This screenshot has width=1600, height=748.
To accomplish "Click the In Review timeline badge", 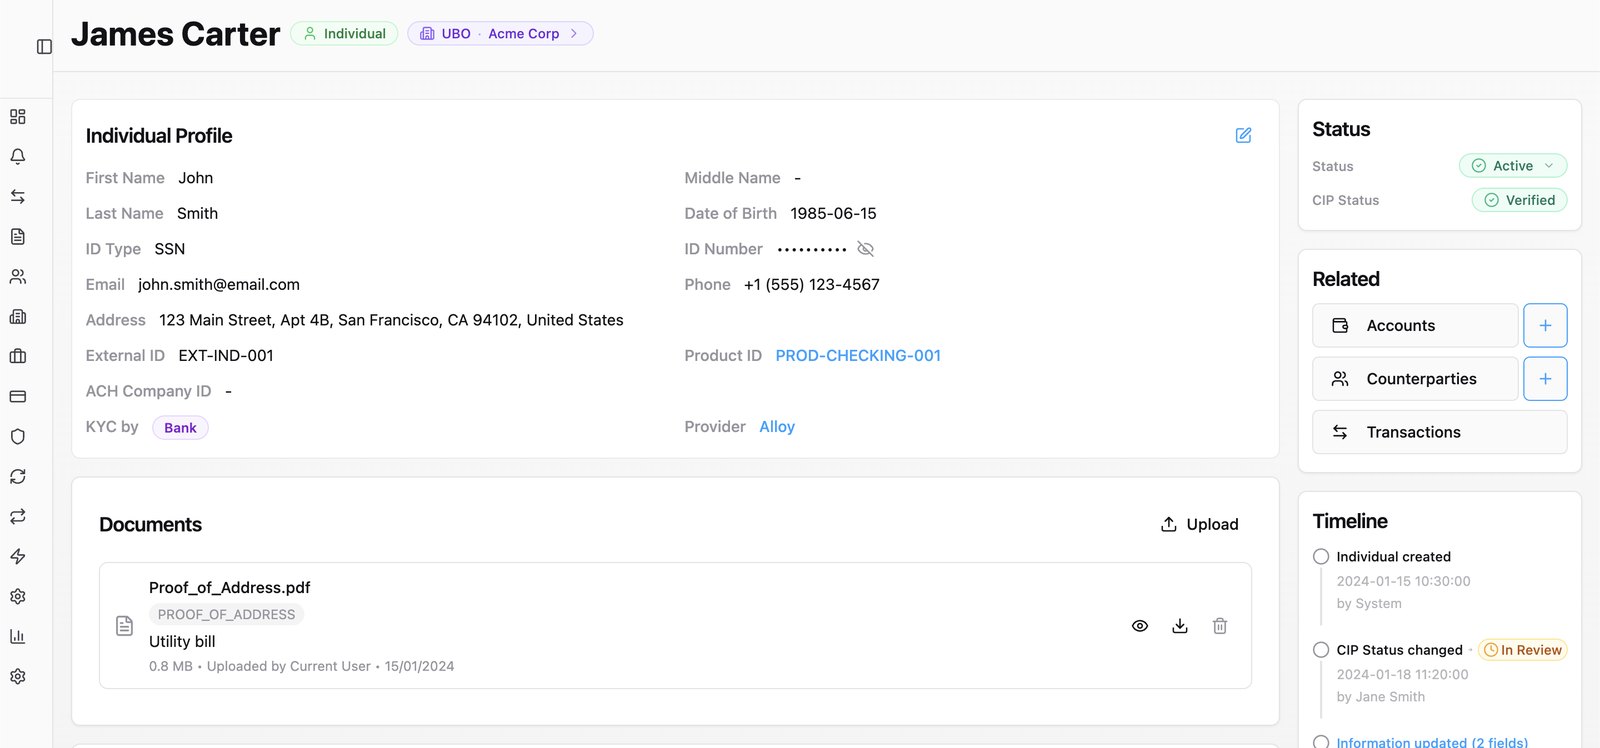I will click(x=1523, y=650).
